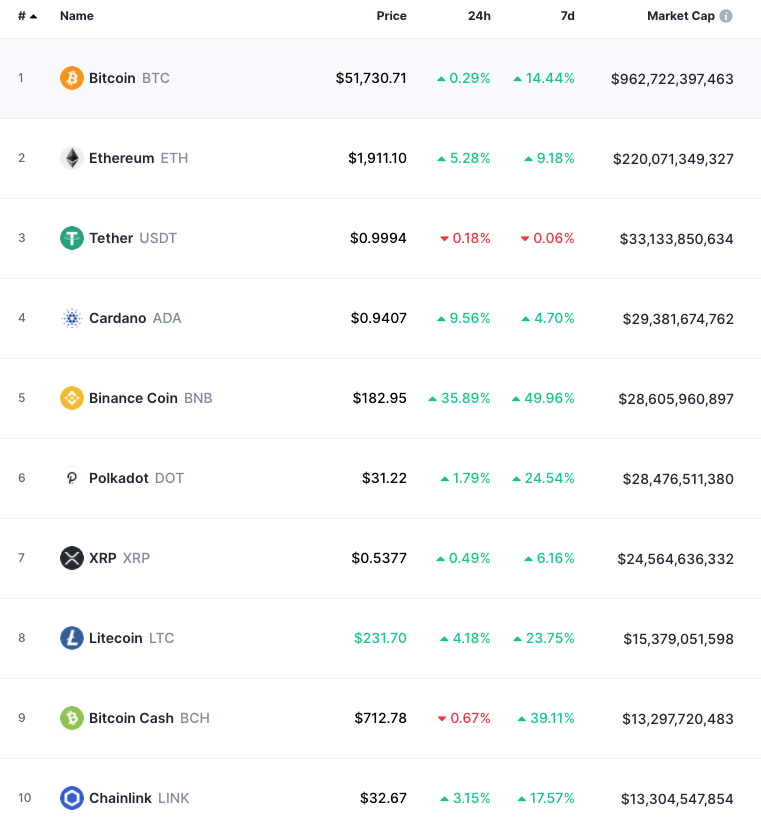
Task: Sort the table by 24h column
Action: (x=479, y=16)
